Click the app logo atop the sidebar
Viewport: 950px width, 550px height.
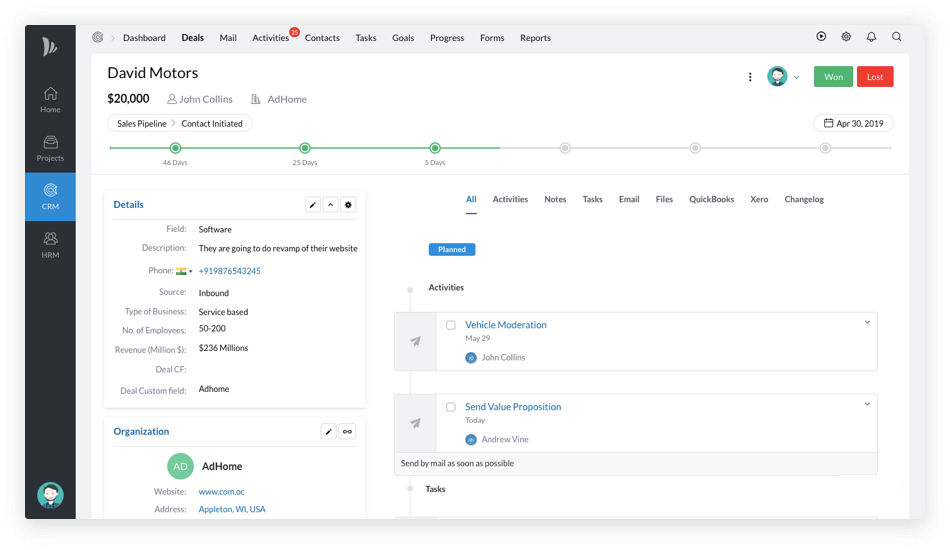[x=50, y=47]
